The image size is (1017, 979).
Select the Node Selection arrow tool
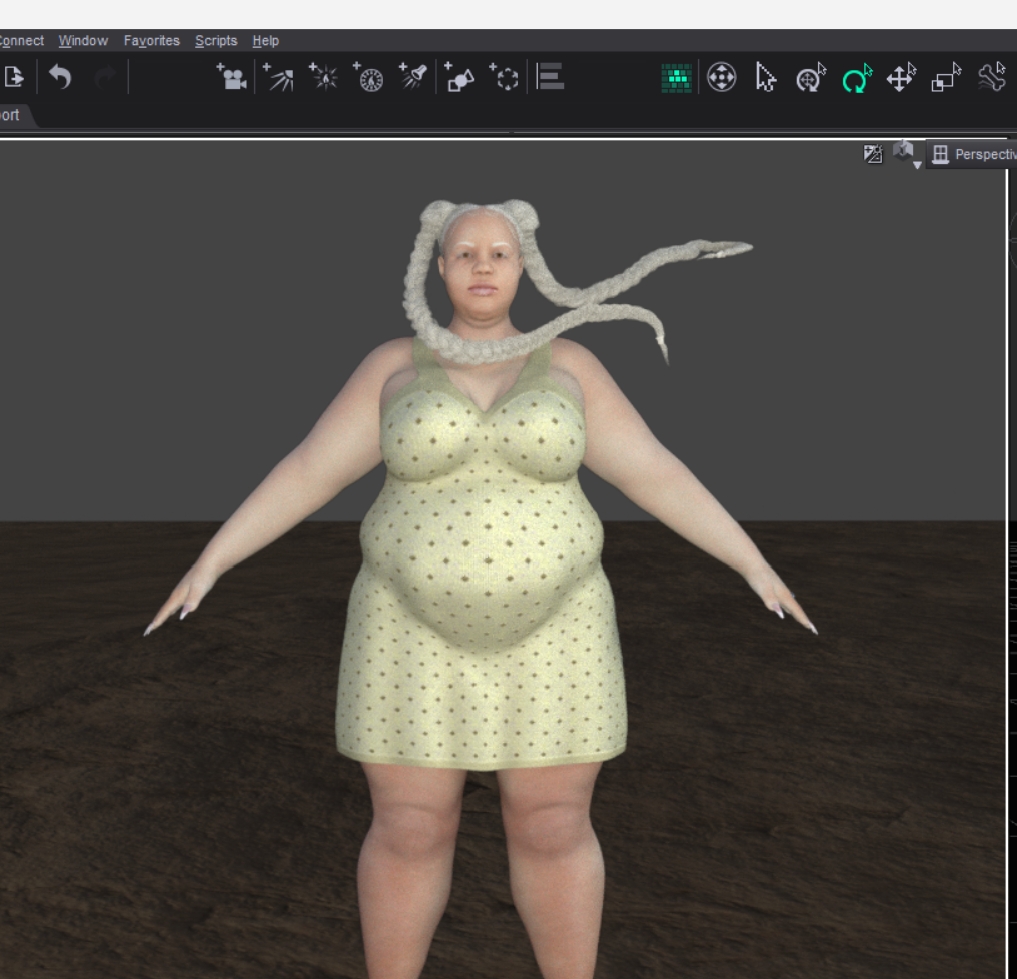766,78
